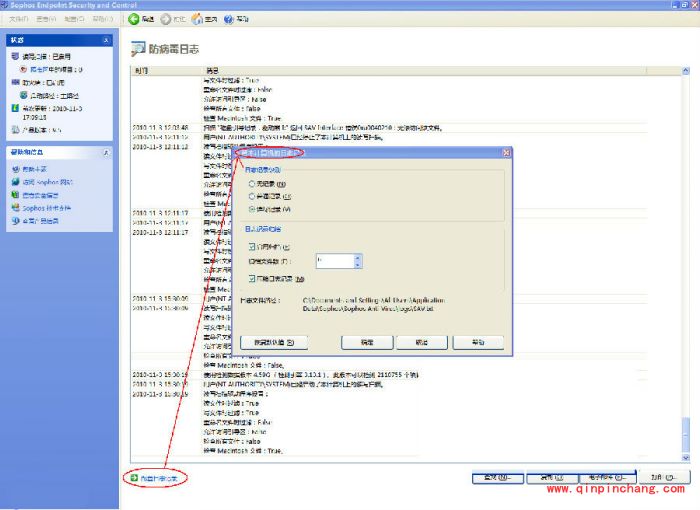Toggle the compress log checkbox in dialog
This screenshot has width=700, height=510.
coord(251,277)
